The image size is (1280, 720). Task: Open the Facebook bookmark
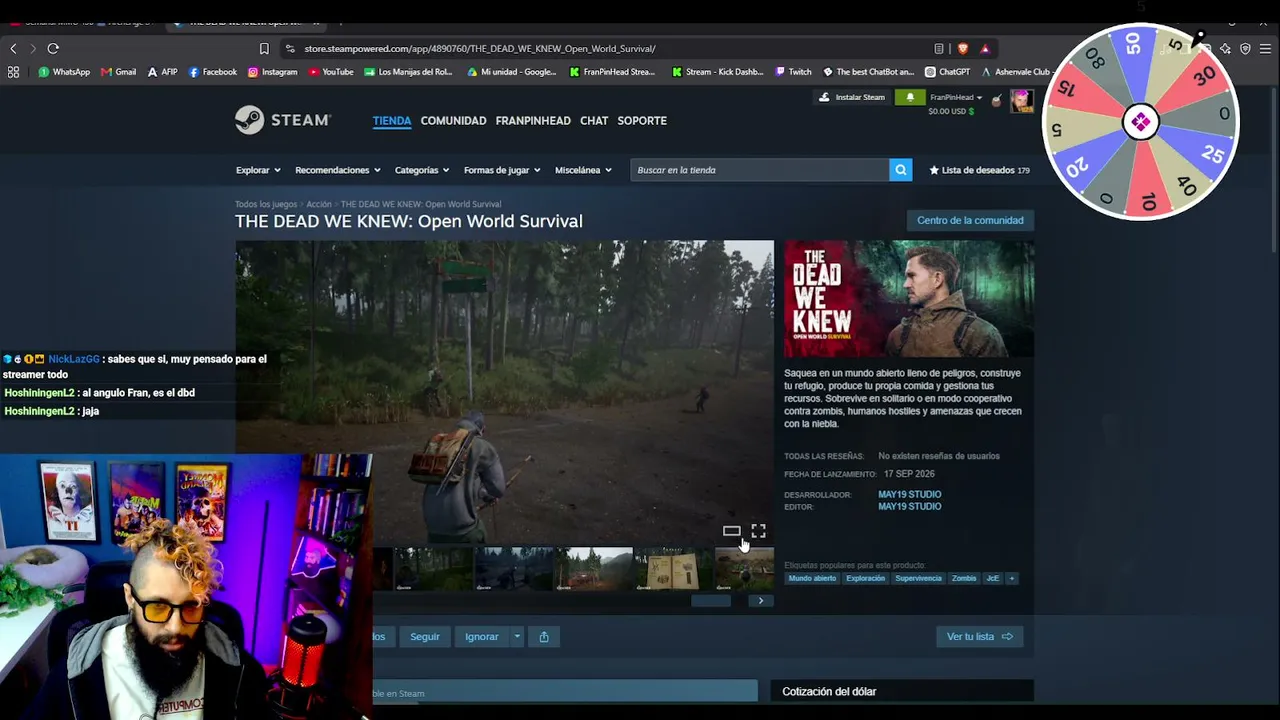pos(213,72)
